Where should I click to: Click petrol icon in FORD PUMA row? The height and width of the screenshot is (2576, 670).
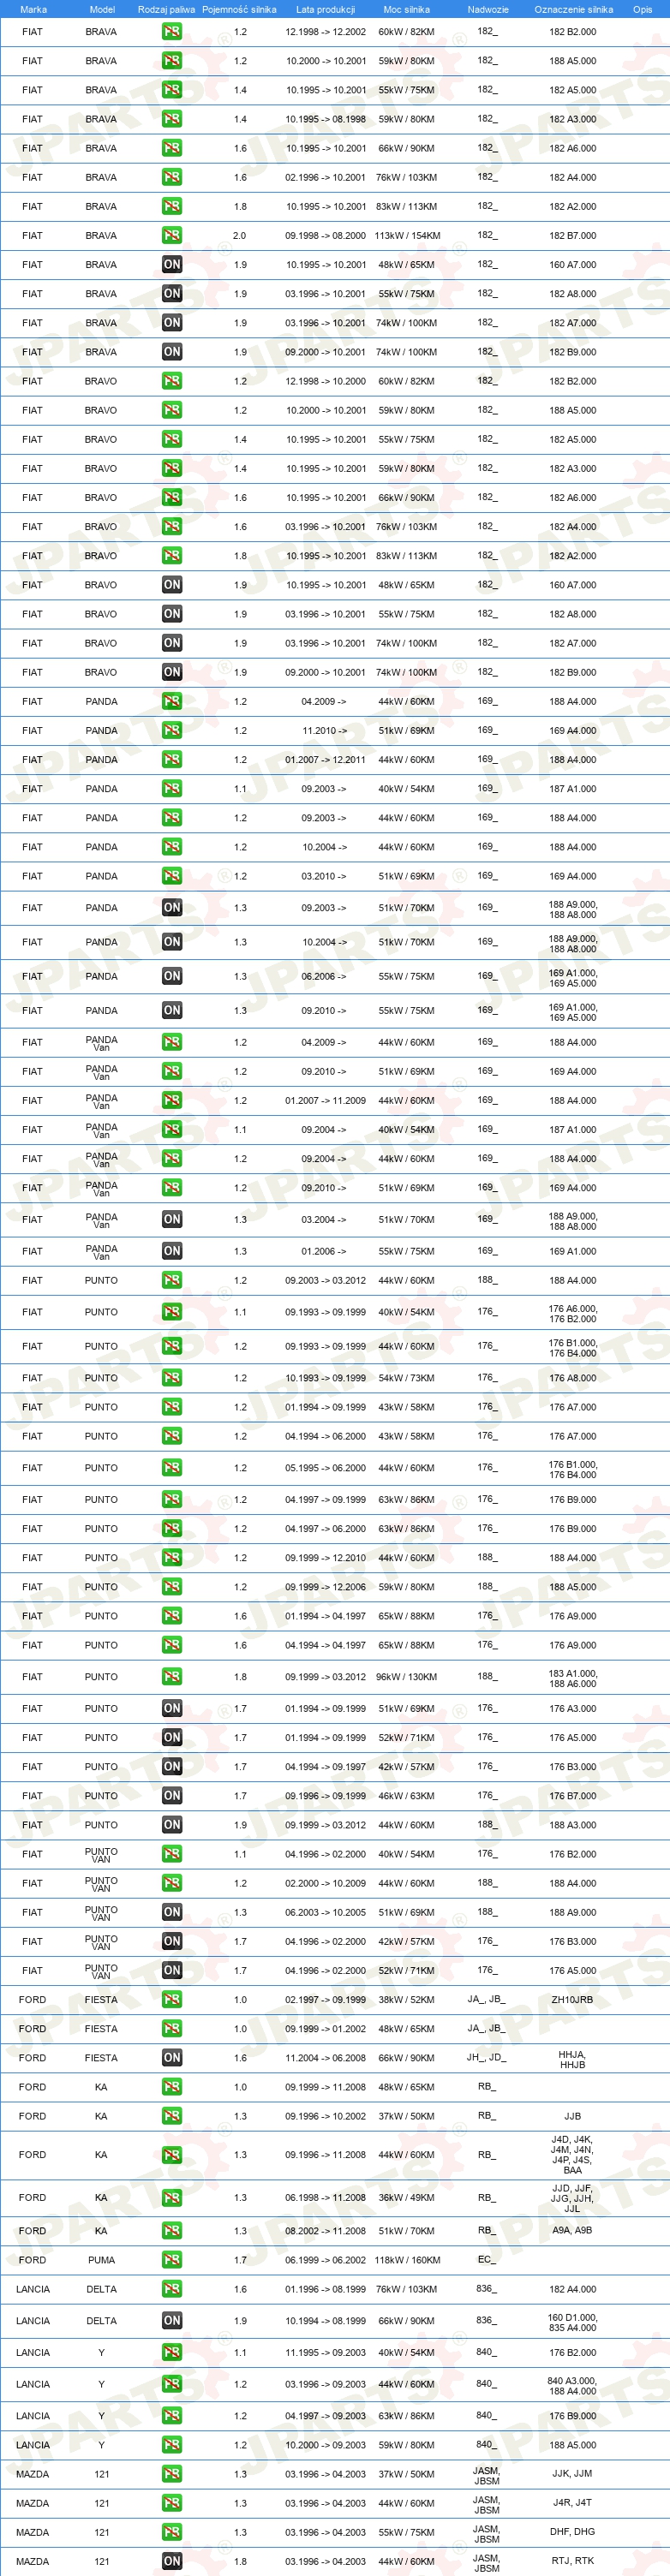[x=172, y=2259]
